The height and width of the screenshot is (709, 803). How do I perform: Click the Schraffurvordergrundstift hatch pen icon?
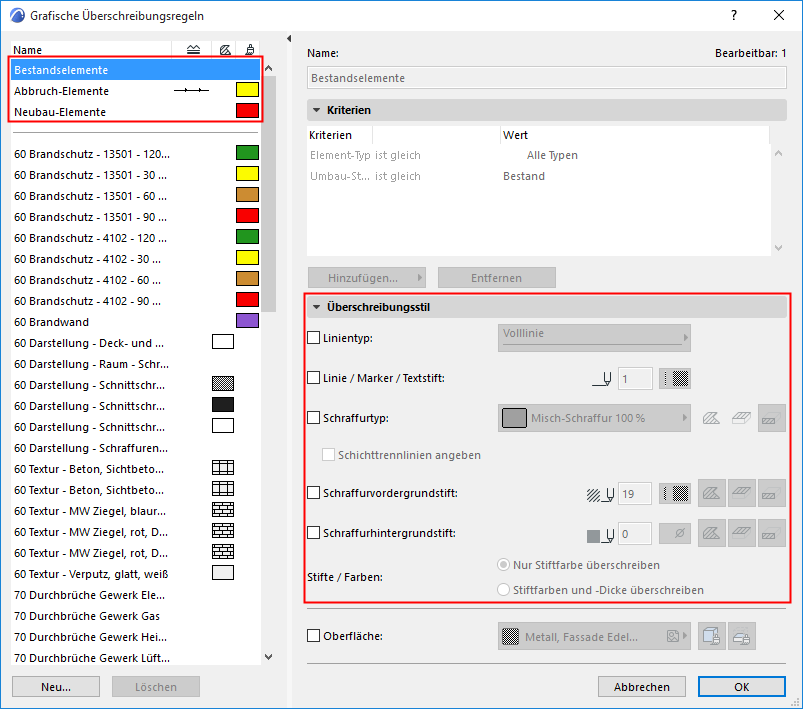point(600,494)
